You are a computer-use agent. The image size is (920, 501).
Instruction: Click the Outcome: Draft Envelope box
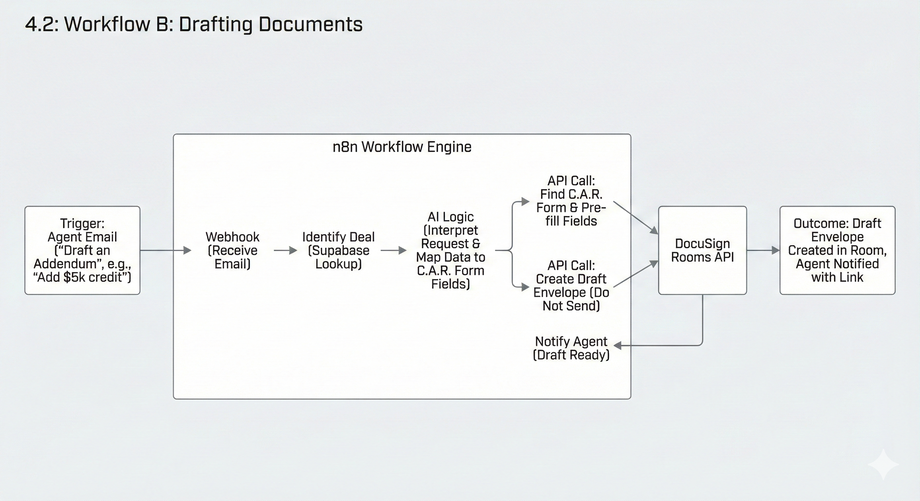pyautogui.click(x=837, y=250)
